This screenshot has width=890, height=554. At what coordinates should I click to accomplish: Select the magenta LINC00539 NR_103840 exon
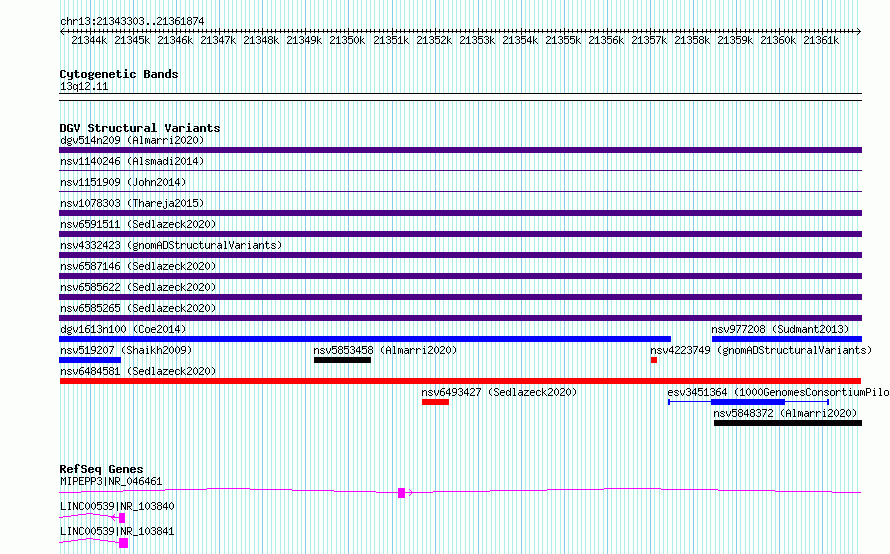tap(122, 518)
